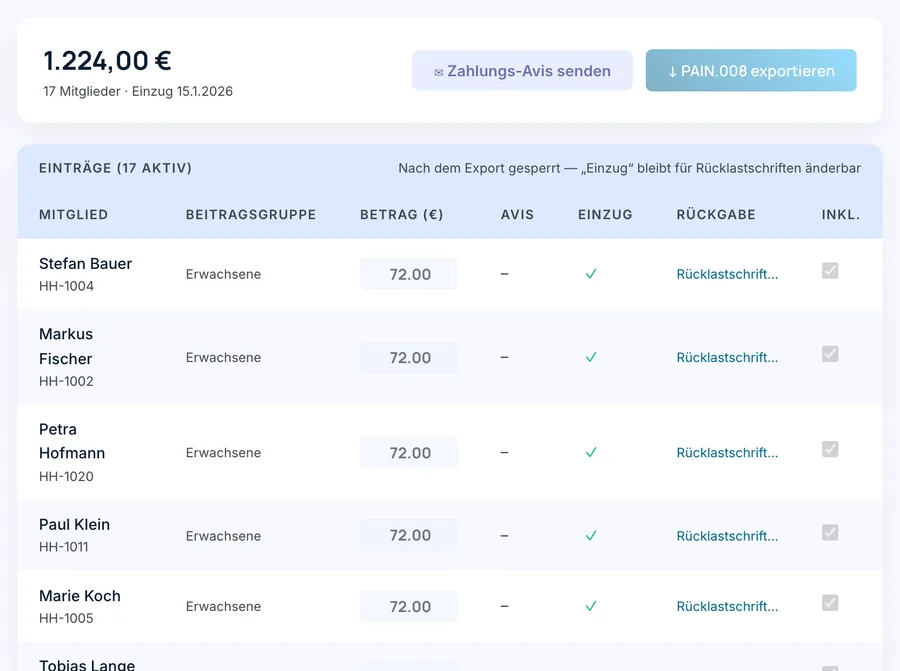Edit the amount field for Markus Fischer
900x671 pixels.
(x=409, y=357)
